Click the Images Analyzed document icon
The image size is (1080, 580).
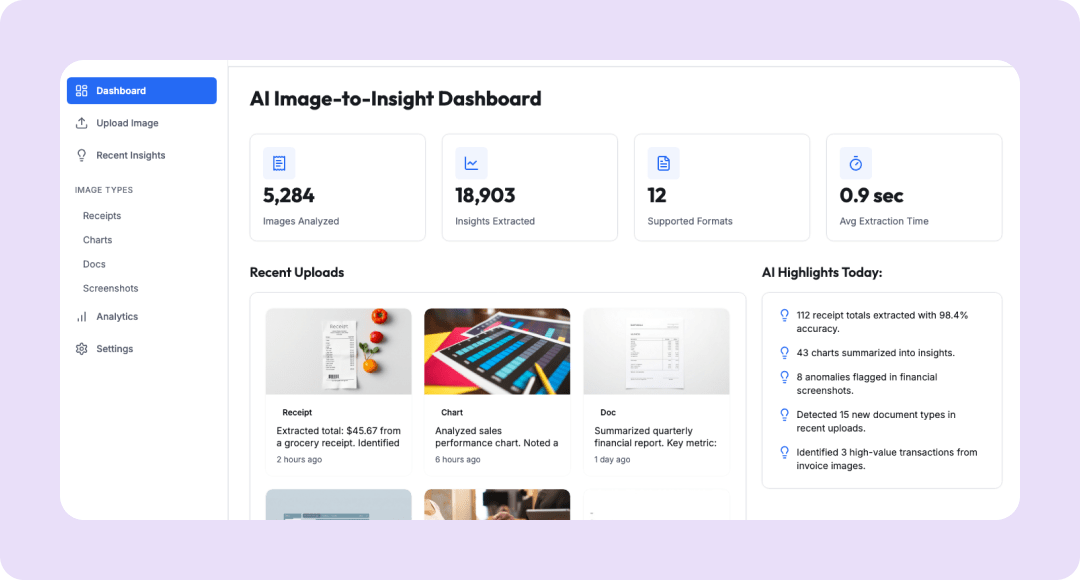point(279,163)
